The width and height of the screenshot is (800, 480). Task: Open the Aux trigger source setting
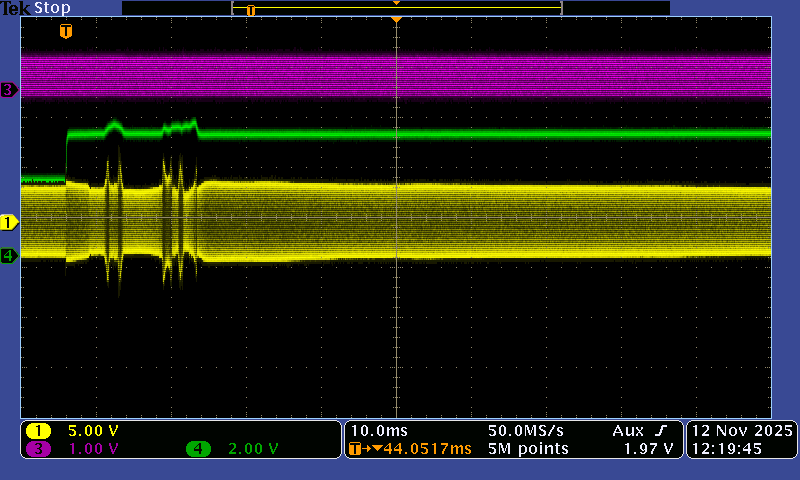tap(629, 430)
